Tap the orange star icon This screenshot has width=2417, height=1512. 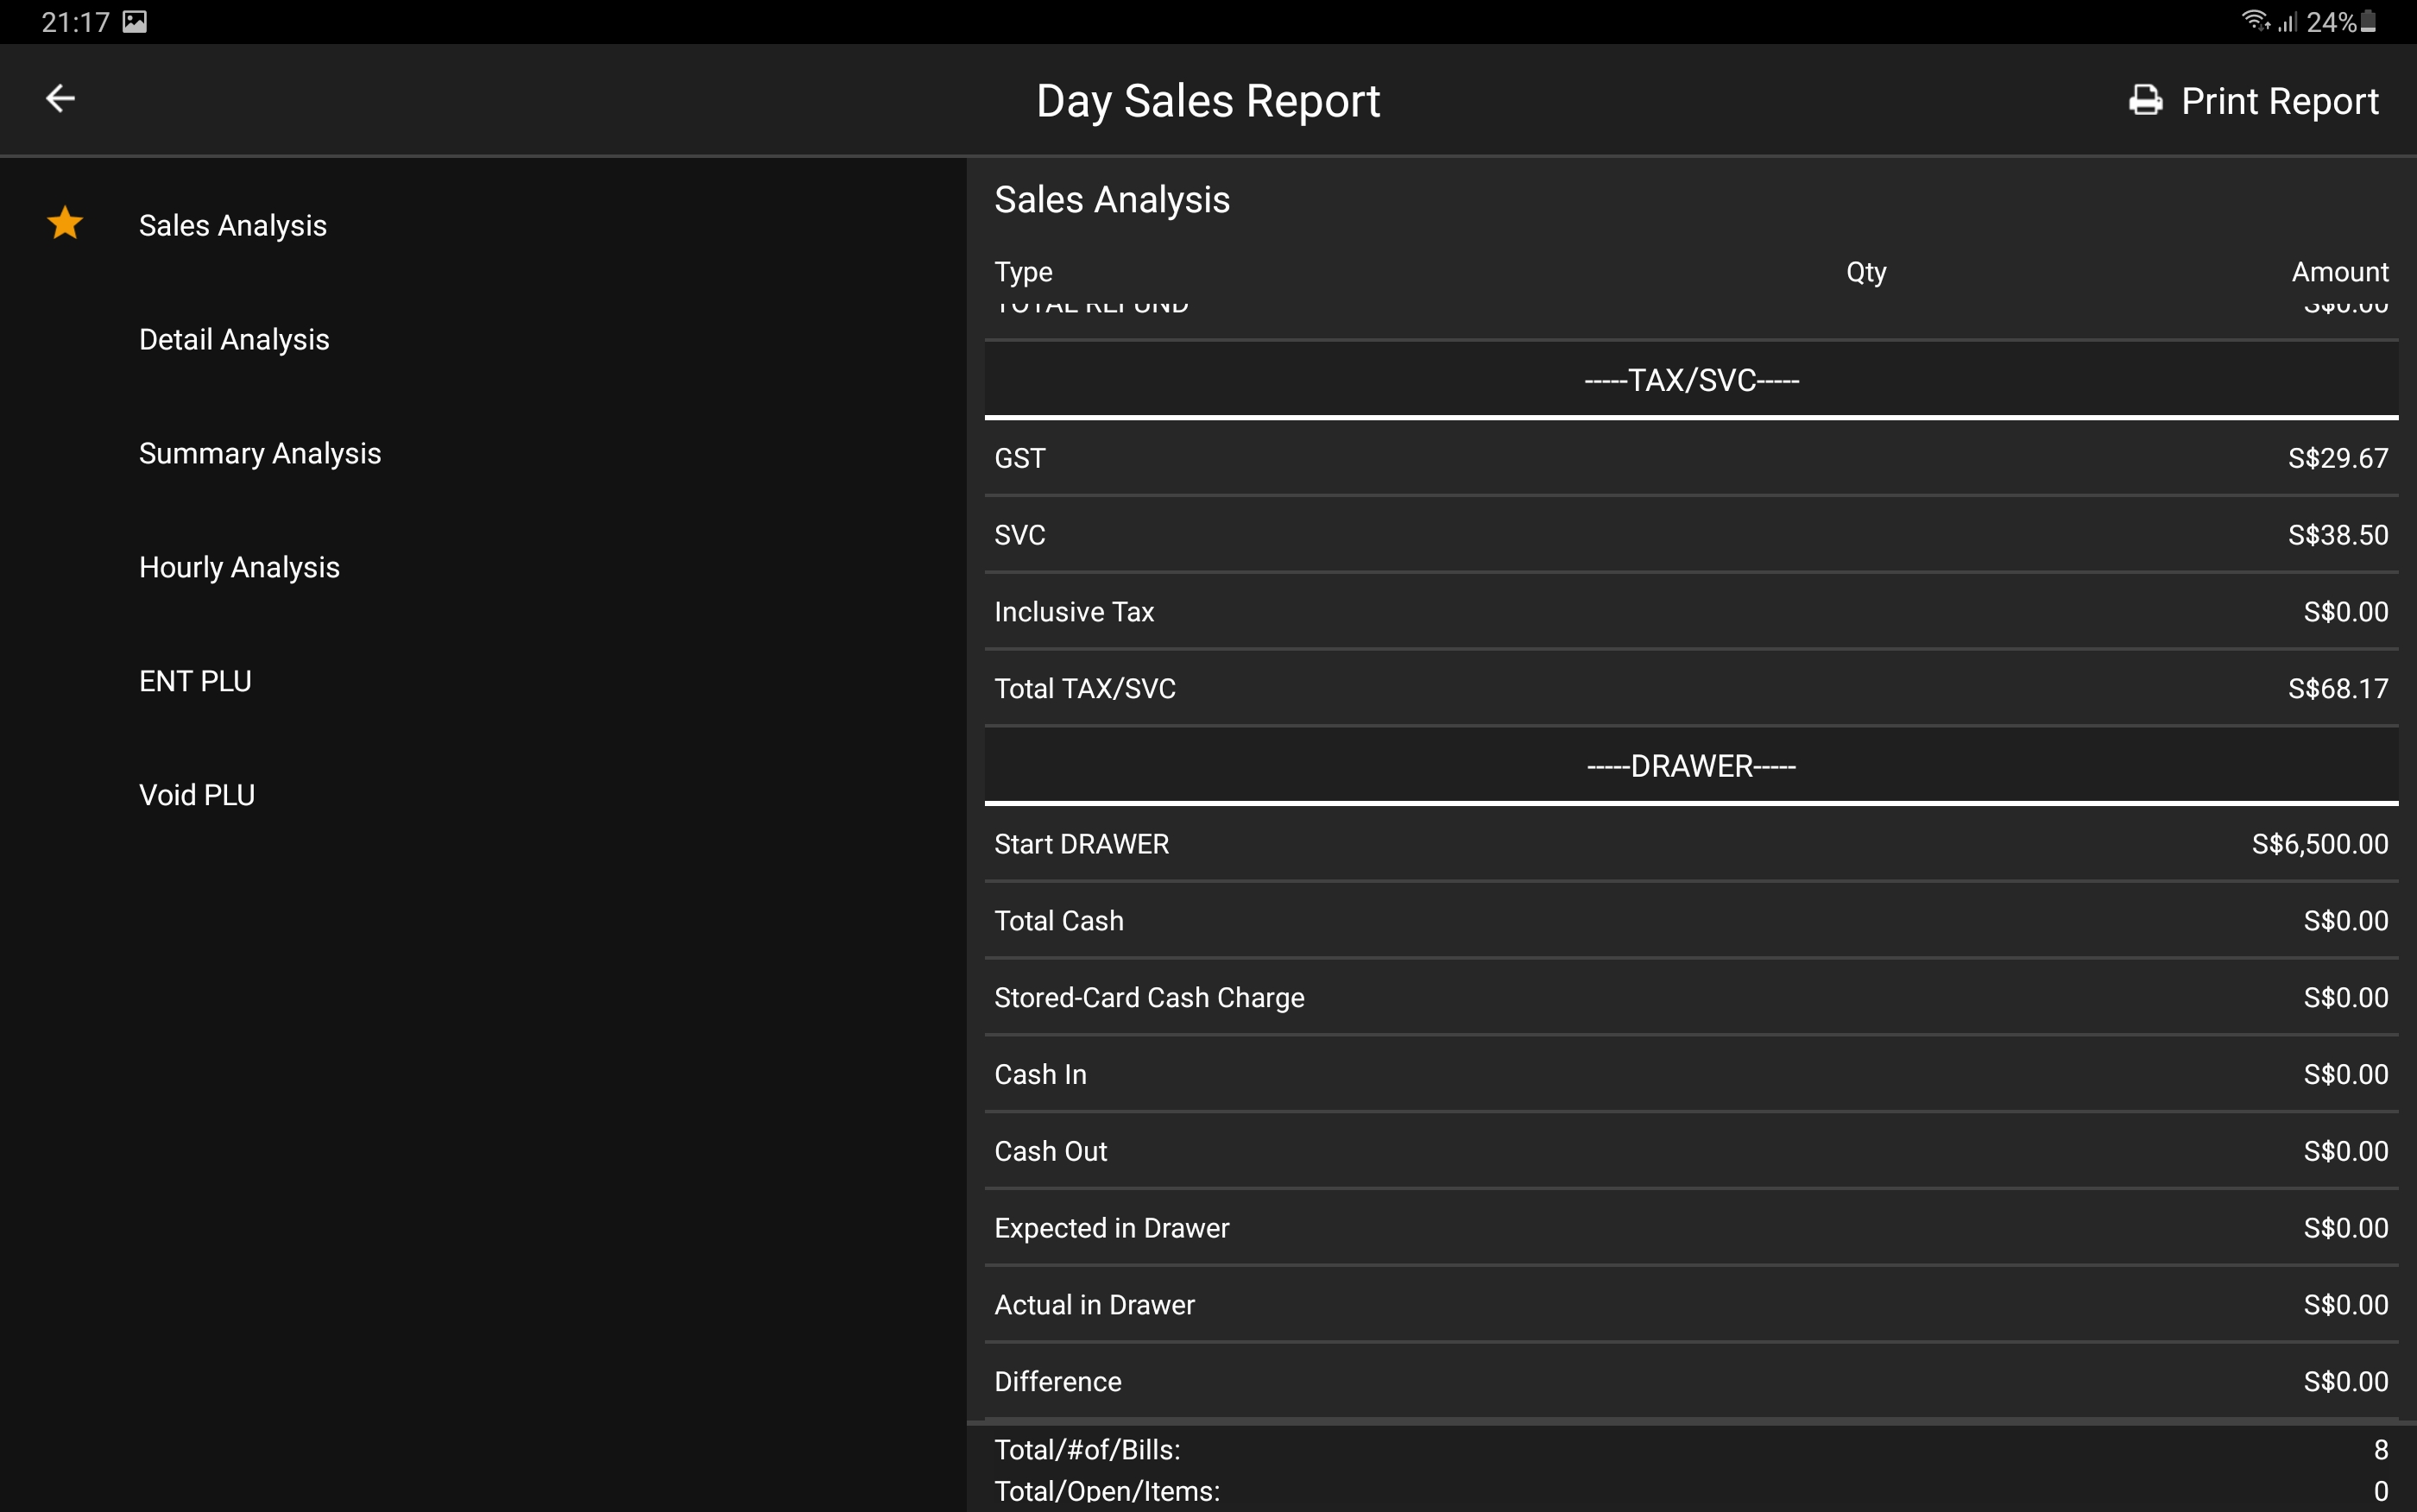click(x=65, y=223)
